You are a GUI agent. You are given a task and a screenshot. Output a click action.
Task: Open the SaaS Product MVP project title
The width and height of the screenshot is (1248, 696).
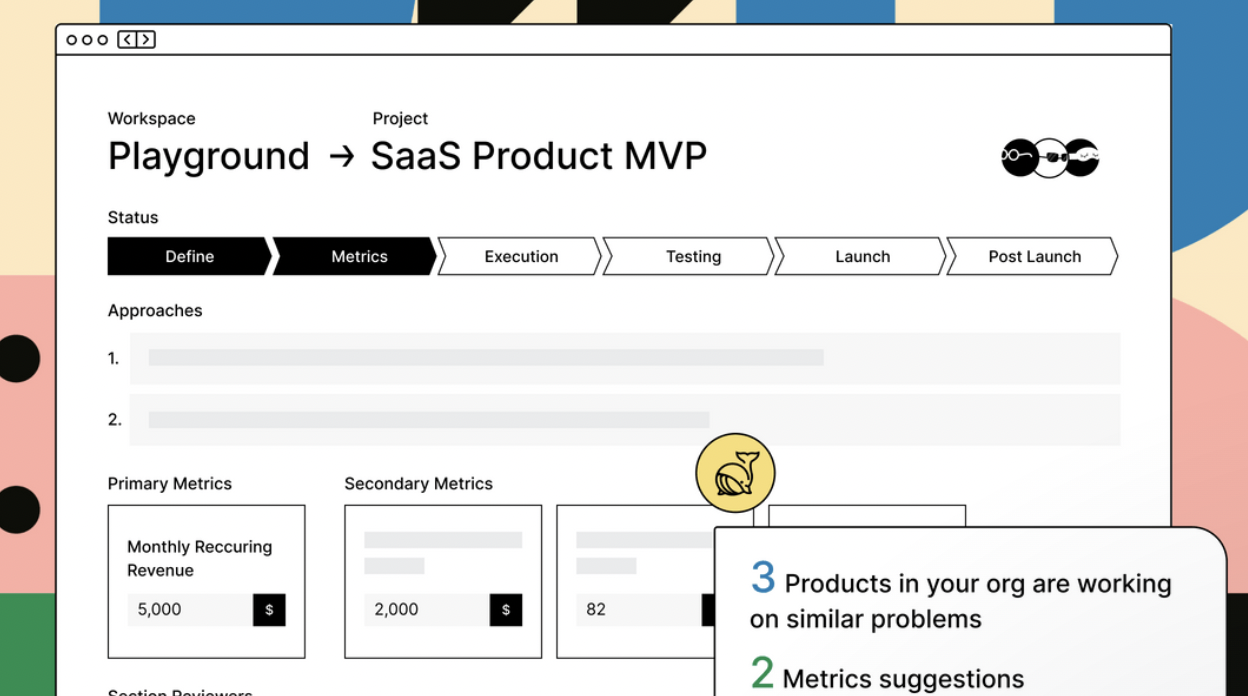click(x=539, y=156)
